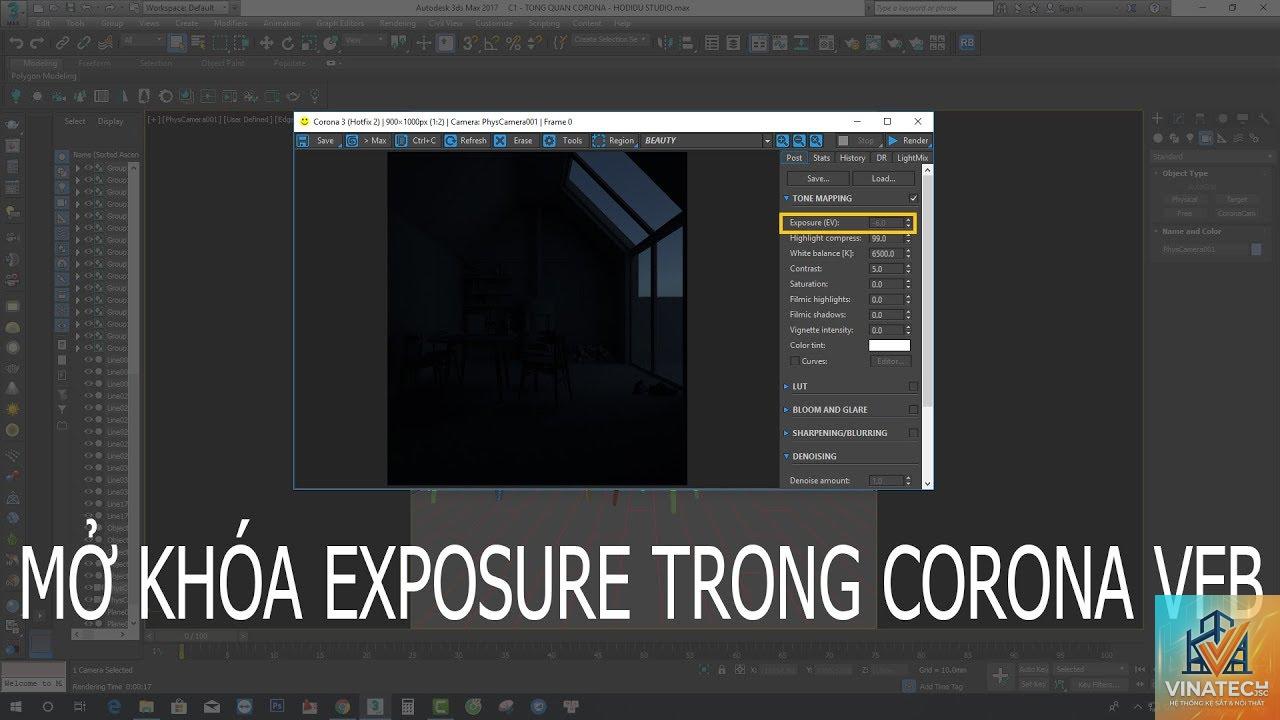Open the Windows Start menu

(15, 707)
